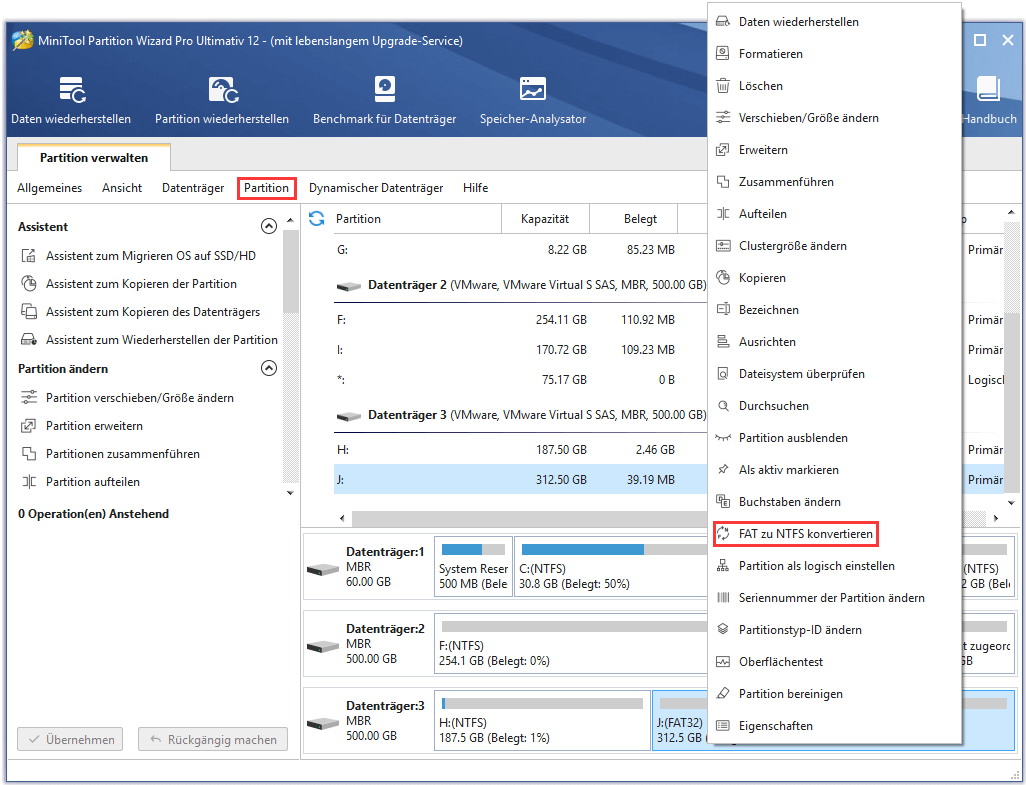The image size is (1026, 785).
Task: Open the Speicher-Analysator icon
Action: pos(533,89)
